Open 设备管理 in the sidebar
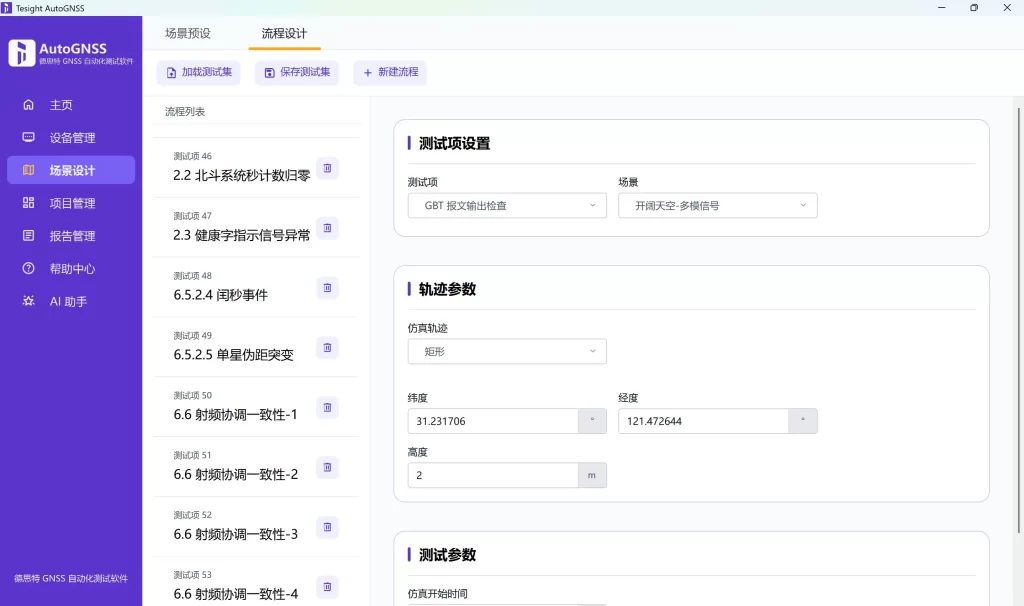This screenshot has height=606, width=1024. [x=71, y=137]
